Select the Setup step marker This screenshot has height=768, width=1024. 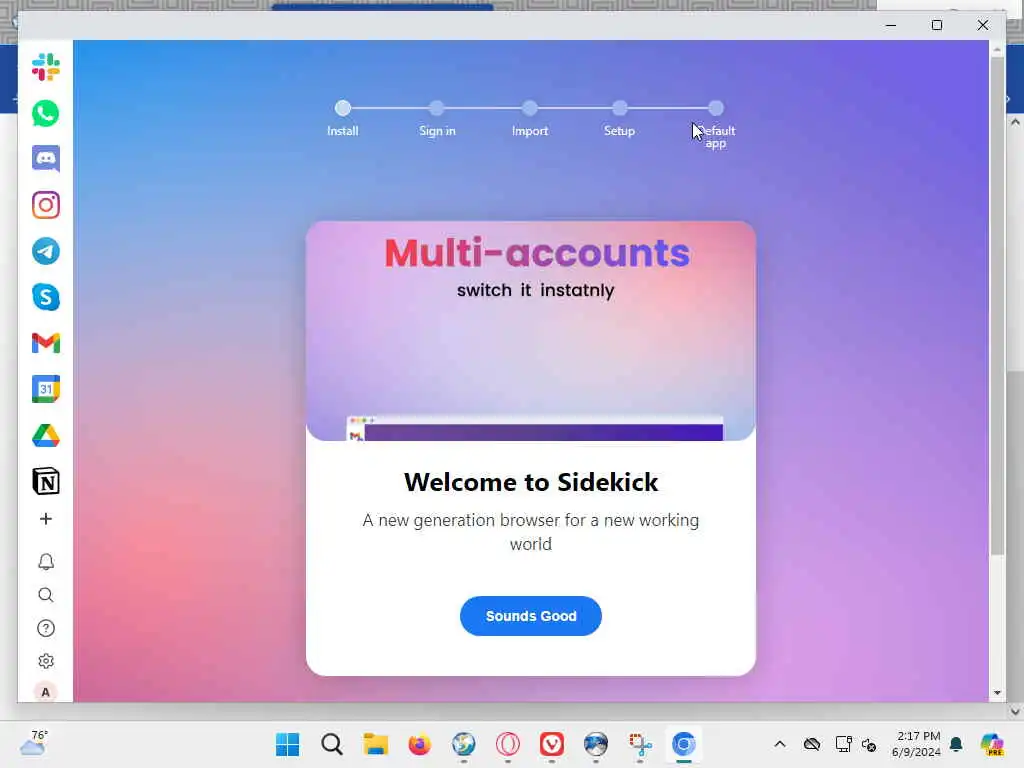pyautogui.click(x=620, y=108)
